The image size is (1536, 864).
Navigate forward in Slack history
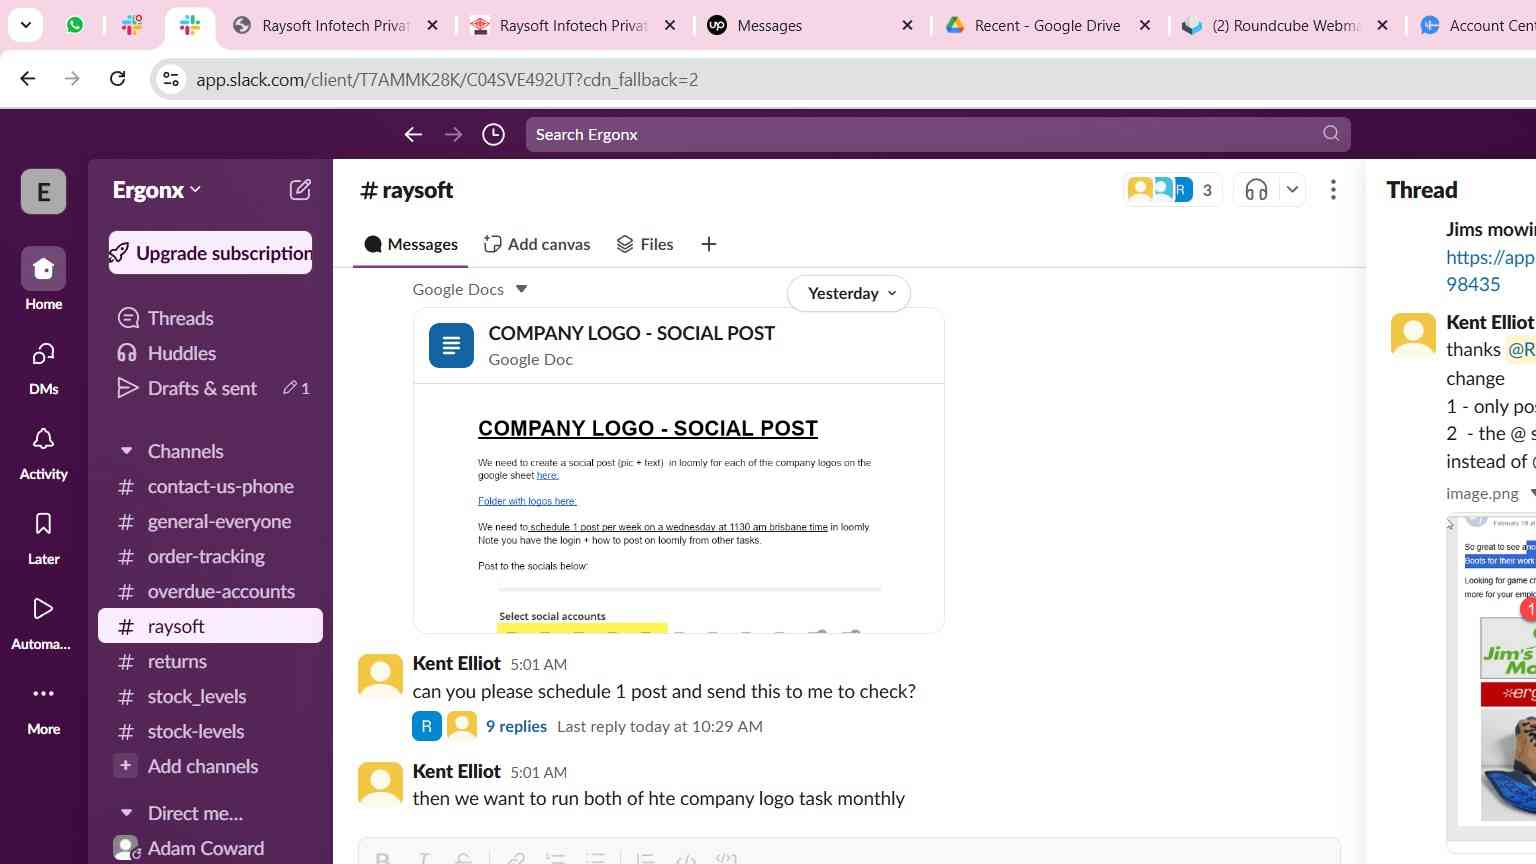pos(453,134)
